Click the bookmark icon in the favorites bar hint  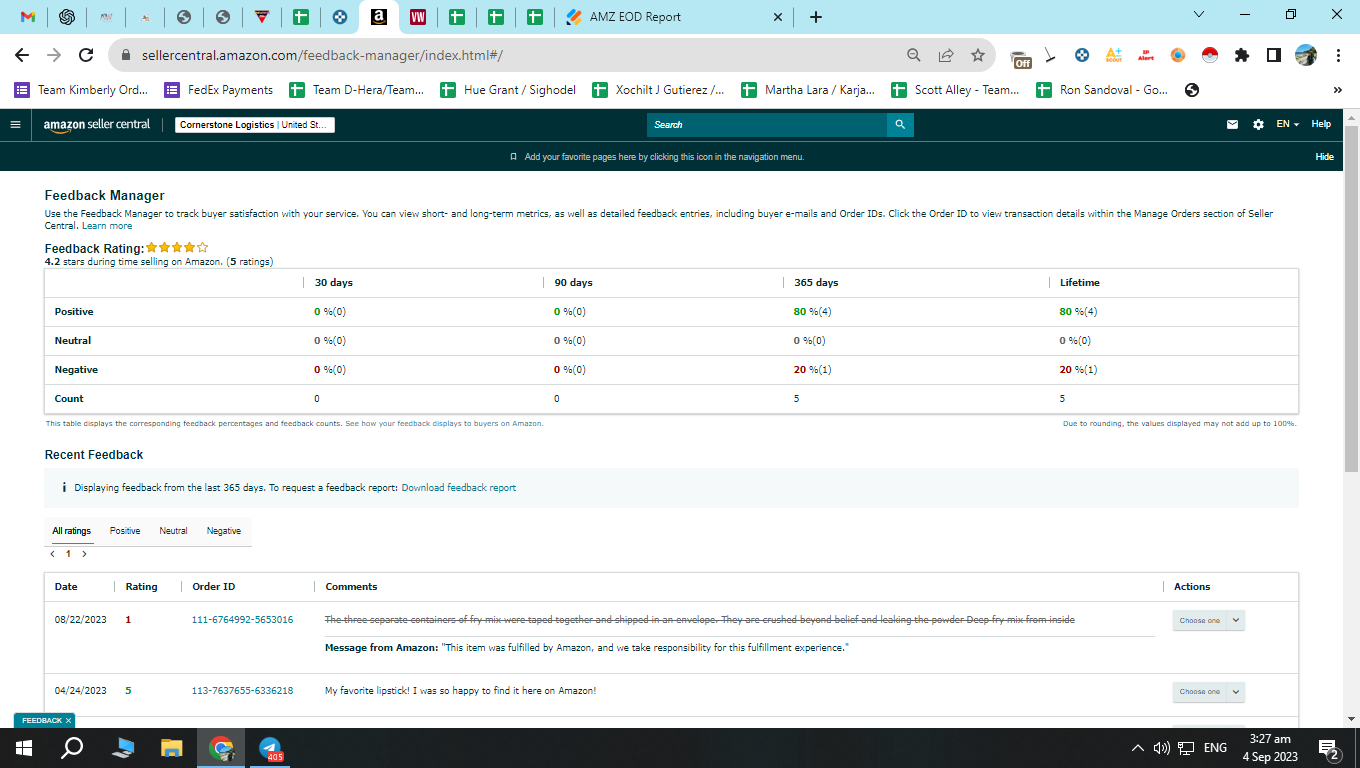click(x=513, y=157)
